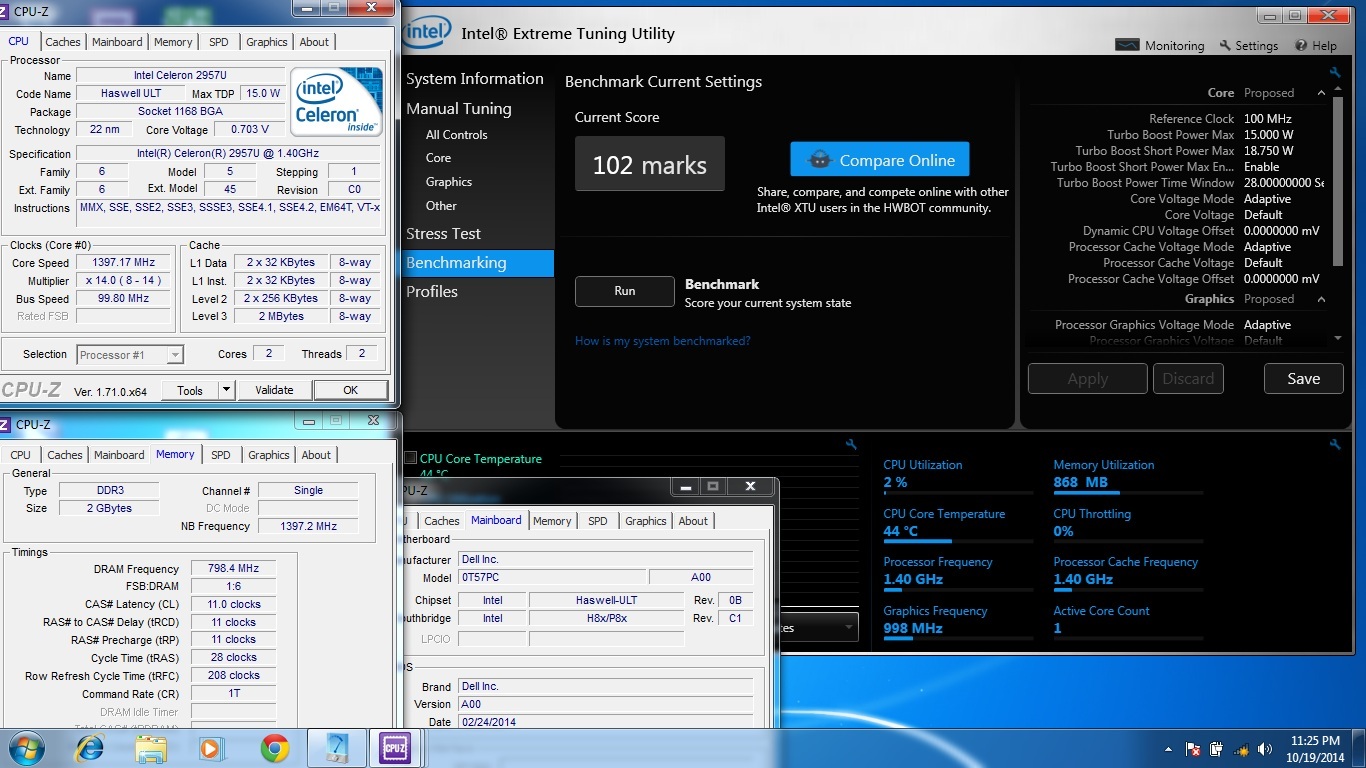Click the '102 marks' score box
Image resolution: width=1366 pixels, height=768 pixels.
pyautogui.click(x=650, y=164)
